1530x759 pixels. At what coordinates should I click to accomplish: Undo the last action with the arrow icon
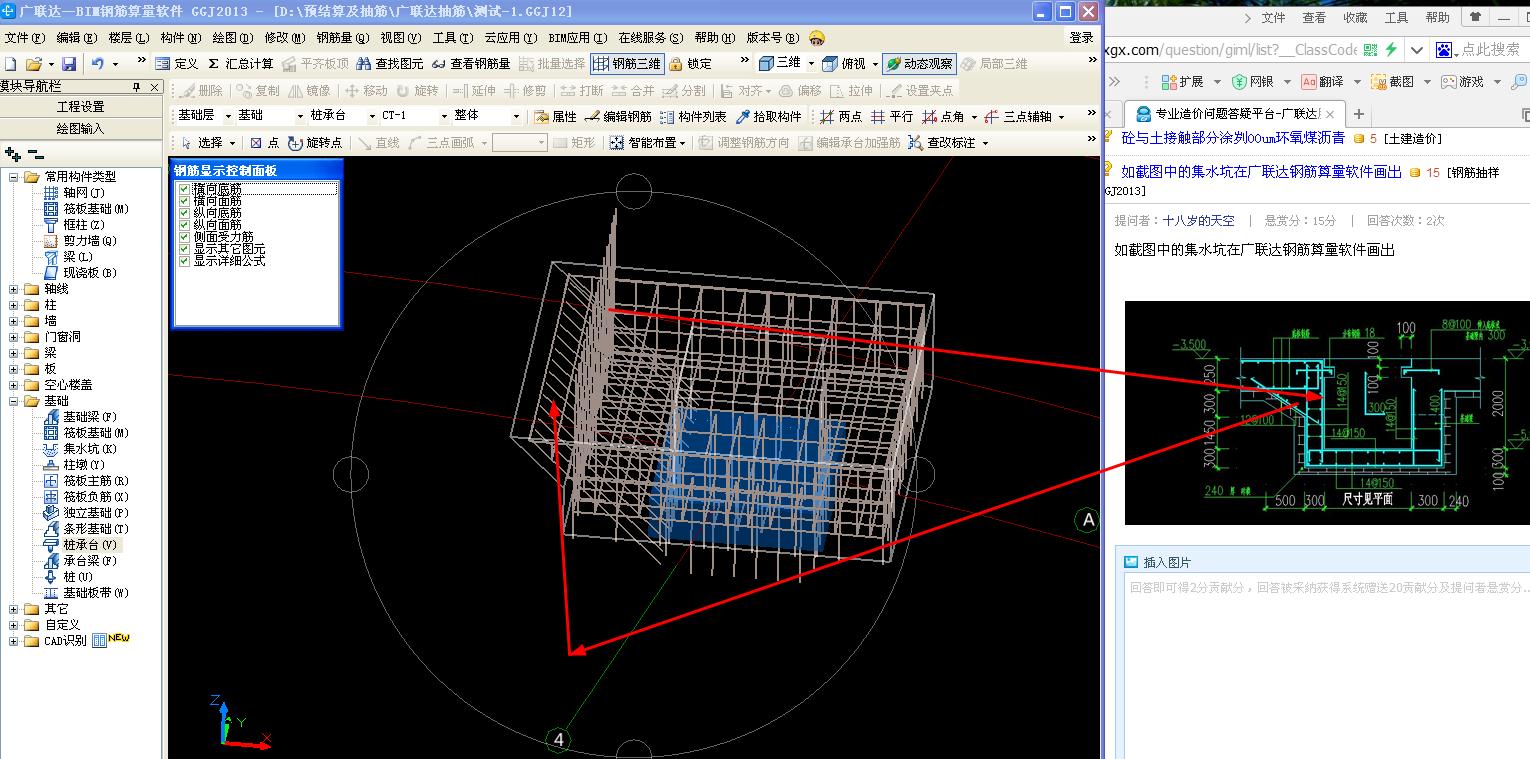pyautogui.click(x=97, y=64)
